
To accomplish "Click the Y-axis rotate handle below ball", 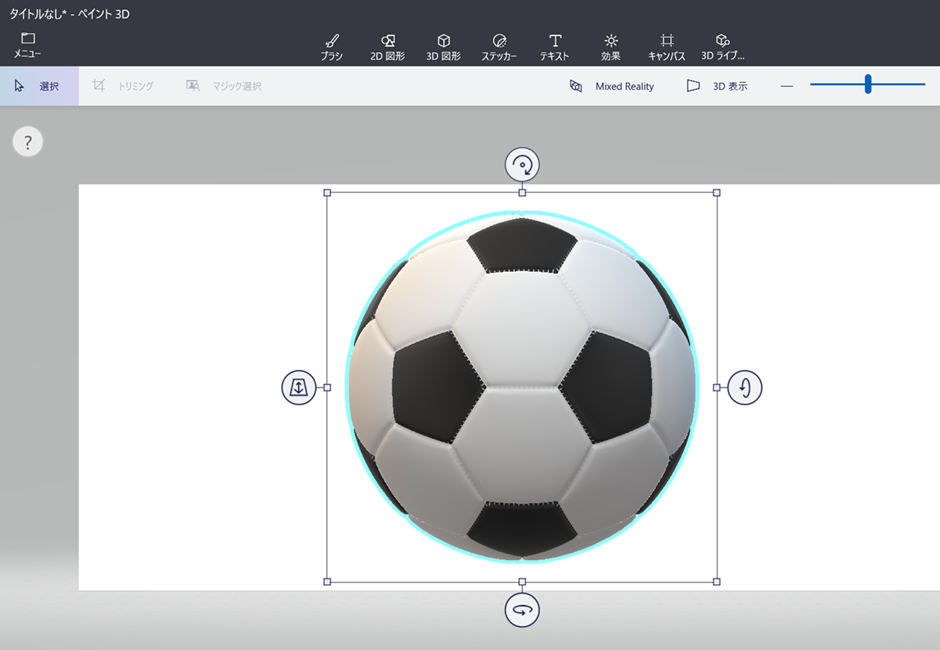I will point(522,610).
